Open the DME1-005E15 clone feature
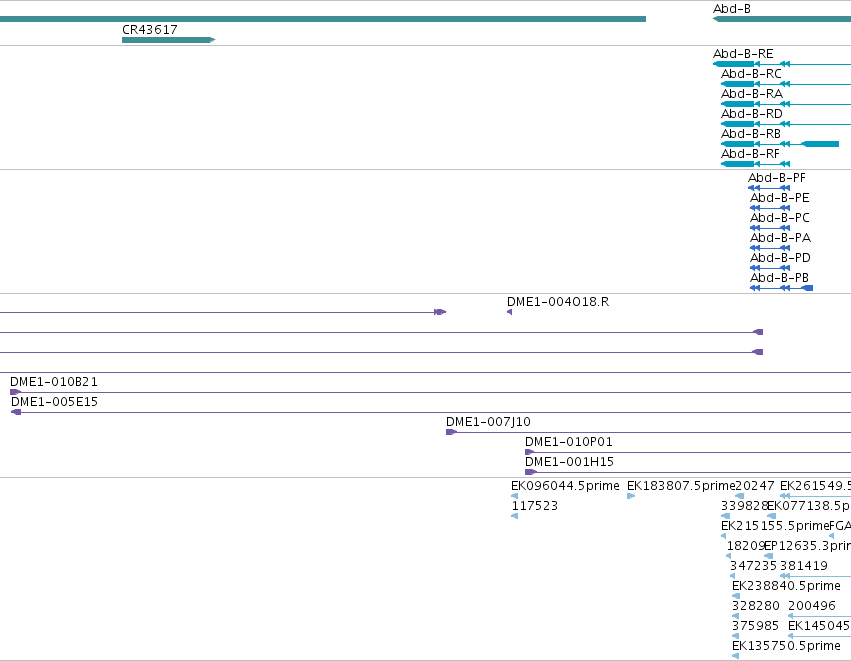Screen dimensions: 851x661 pos(54,402)
